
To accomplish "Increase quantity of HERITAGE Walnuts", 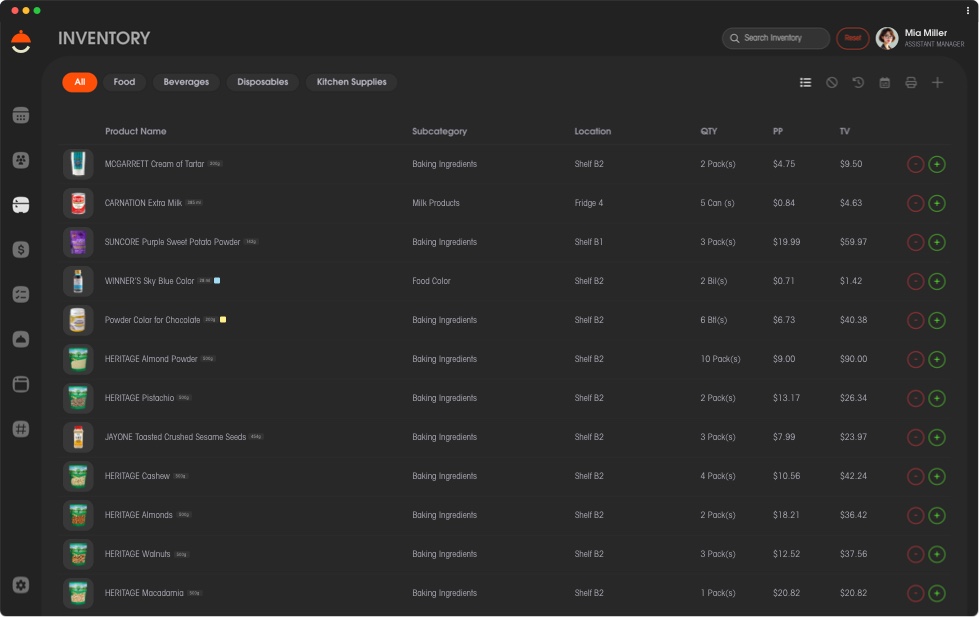I will click(x=936, y=554).
